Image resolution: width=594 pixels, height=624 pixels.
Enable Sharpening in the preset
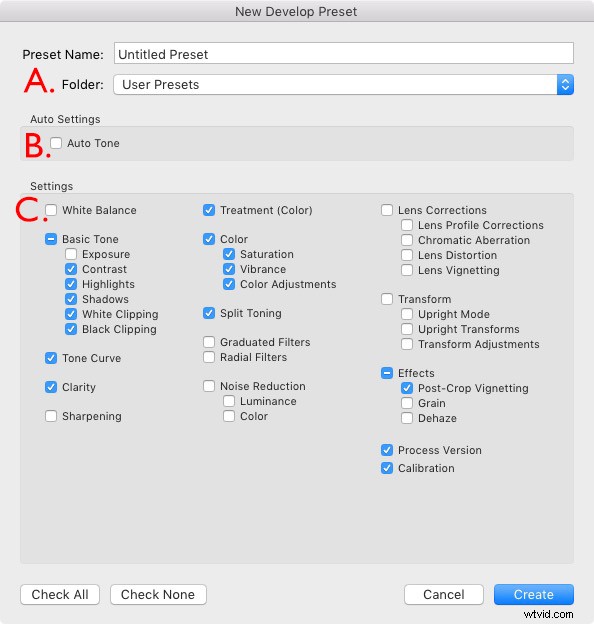coord(51,416)
